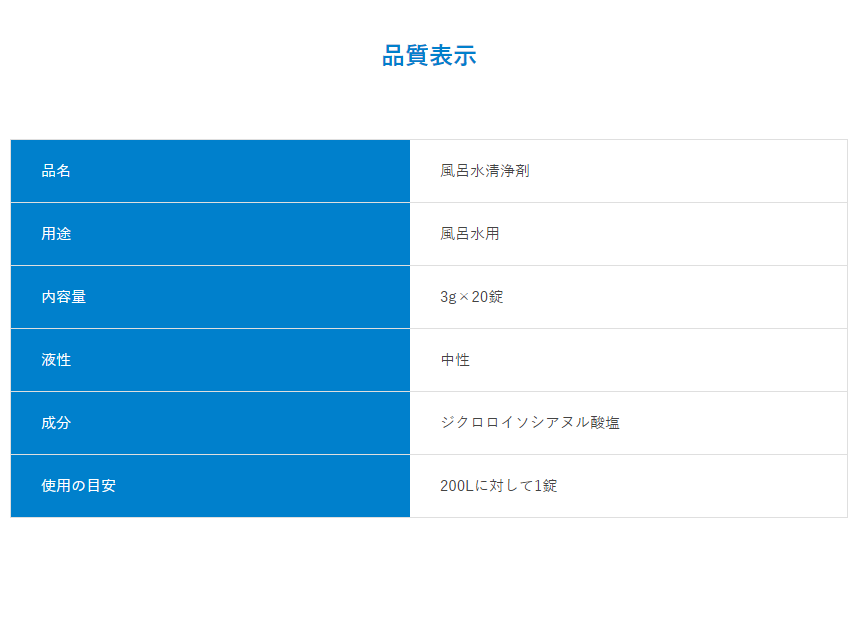Image resolution: width=856 pixels, height=618 pixels.
Task: Click the 成分 label cell
Action: click(56, 423)
